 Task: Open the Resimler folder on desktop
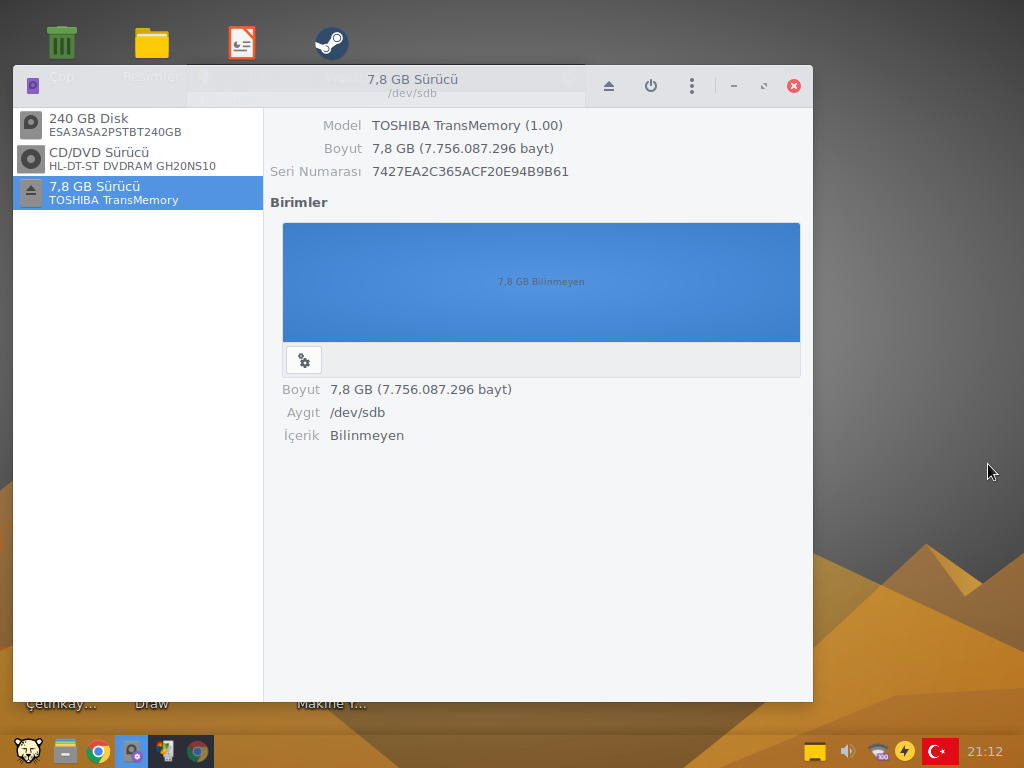coord(152,44)
